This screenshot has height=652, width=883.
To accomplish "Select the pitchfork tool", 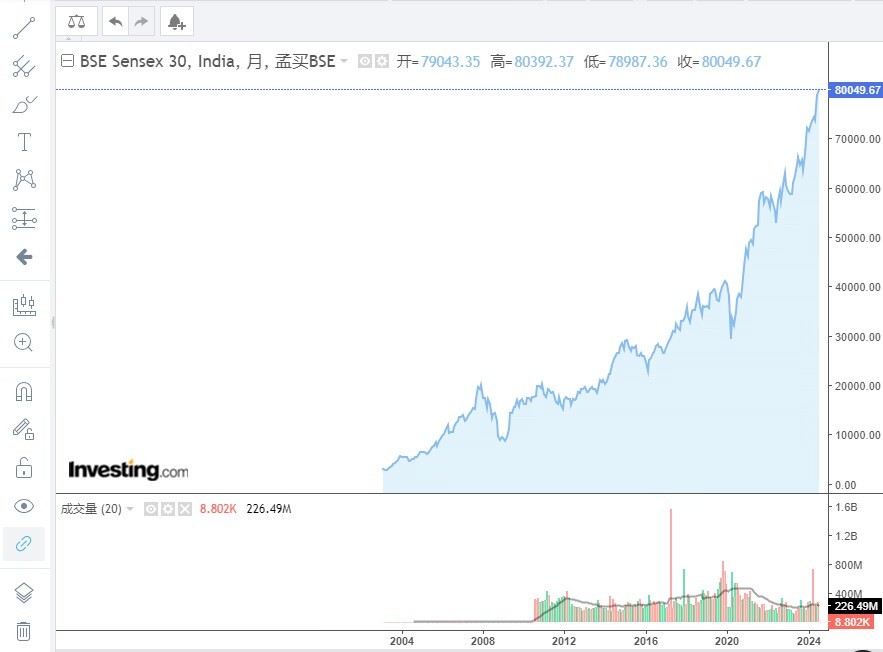I will 24,66.
